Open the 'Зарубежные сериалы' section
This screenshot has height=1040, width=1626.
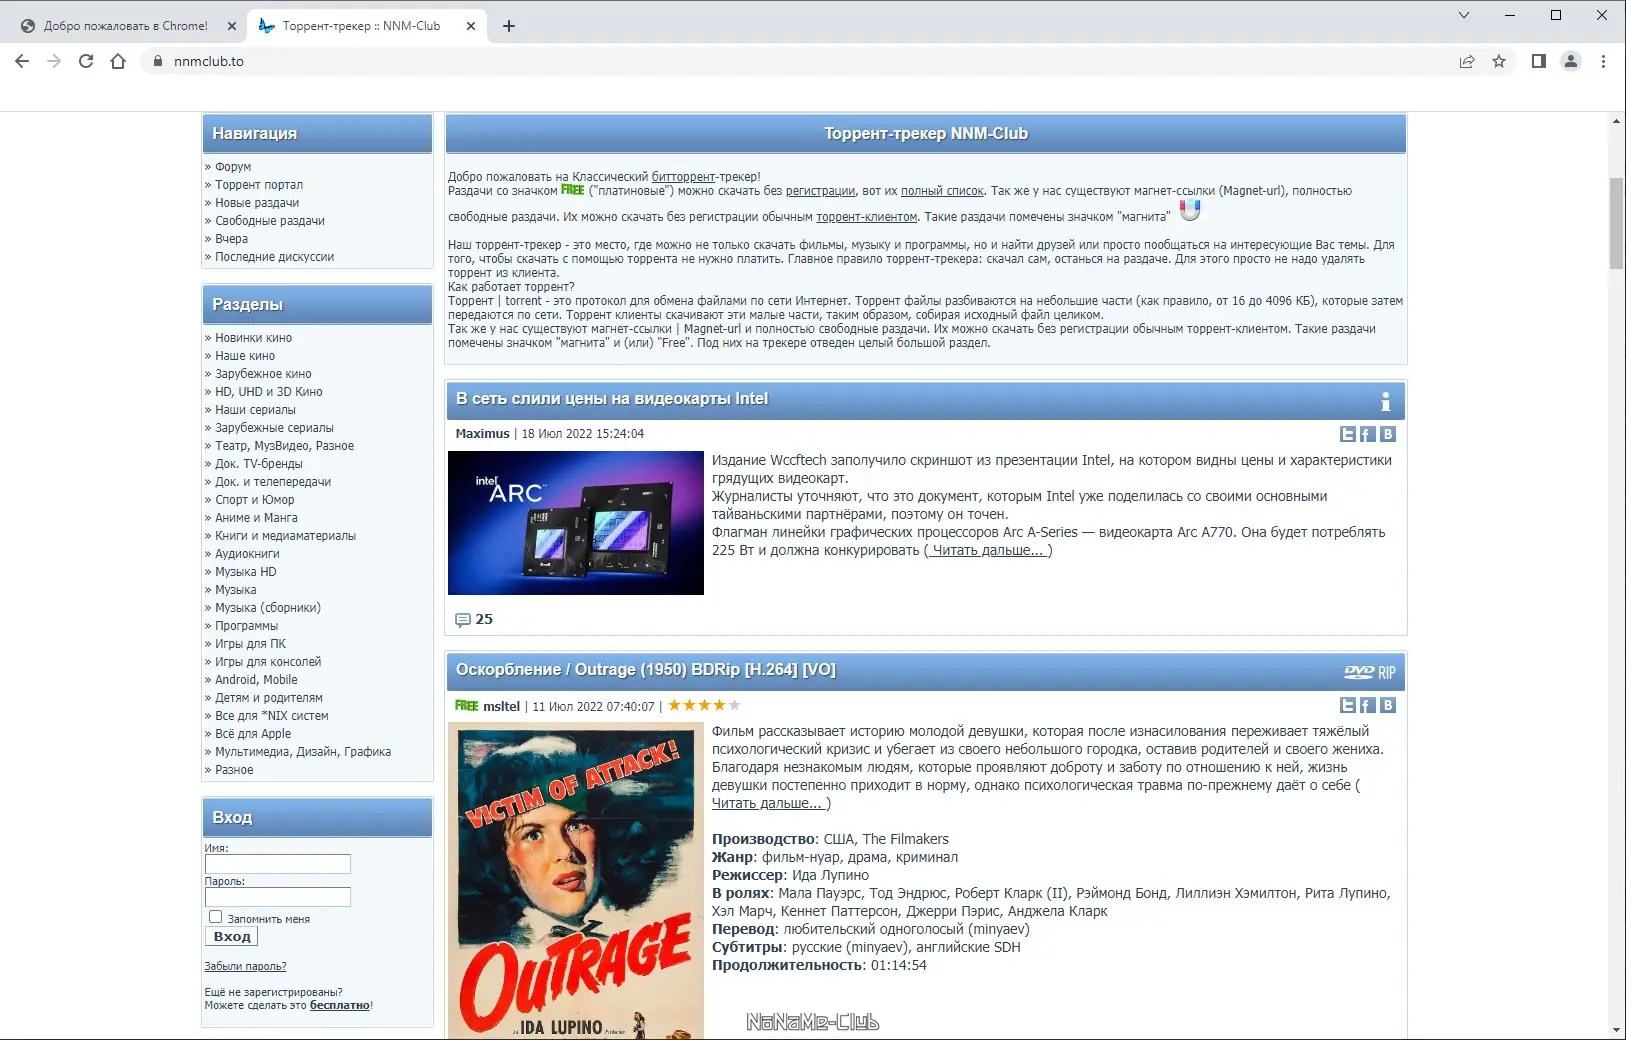pyautogui.click(x=274, y=428)
